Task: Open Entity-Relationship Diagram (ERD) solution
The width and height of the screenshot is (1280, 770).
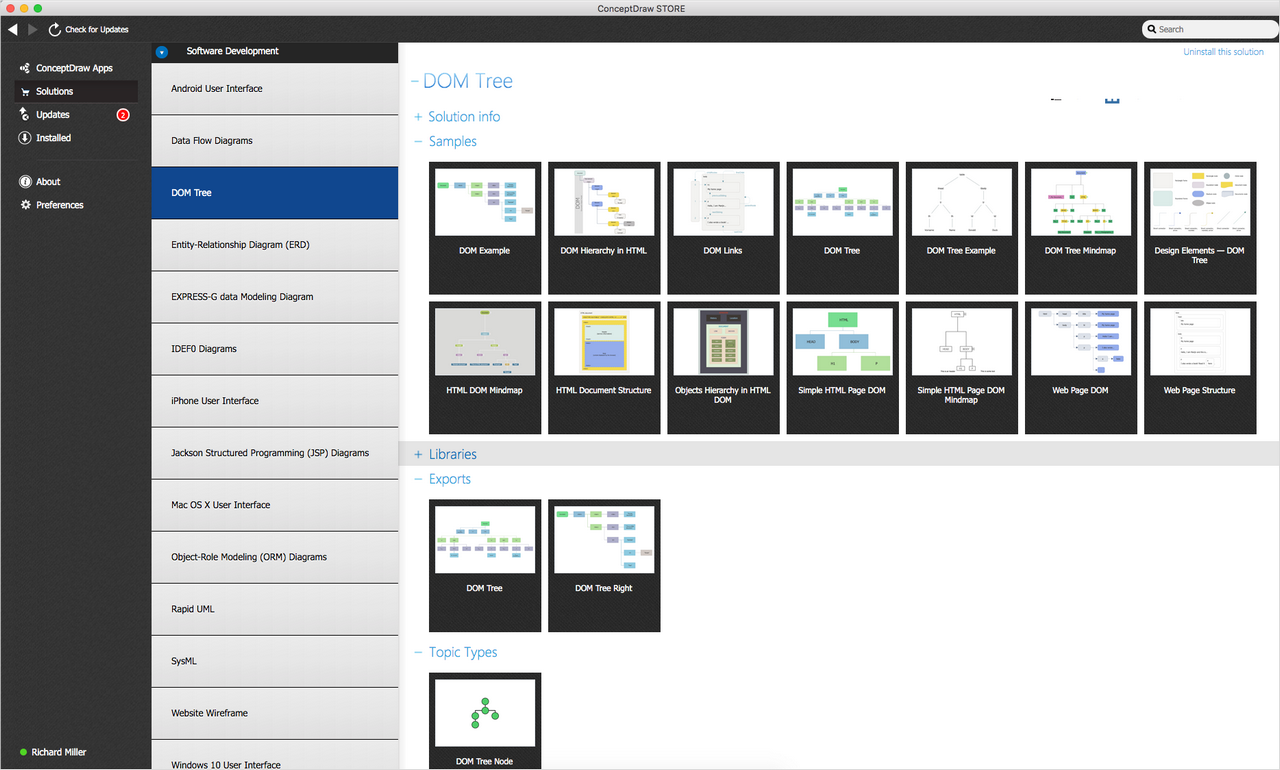Action: [x=275, y=245]
